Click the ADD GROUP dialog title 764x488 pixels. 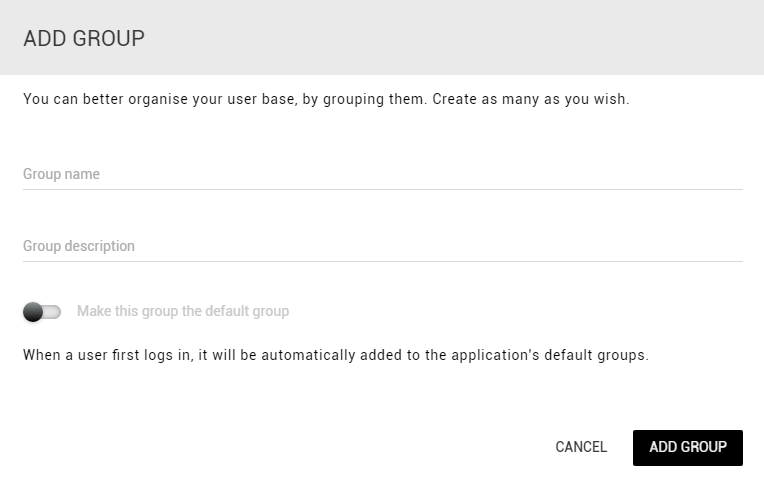pos(84,38)
